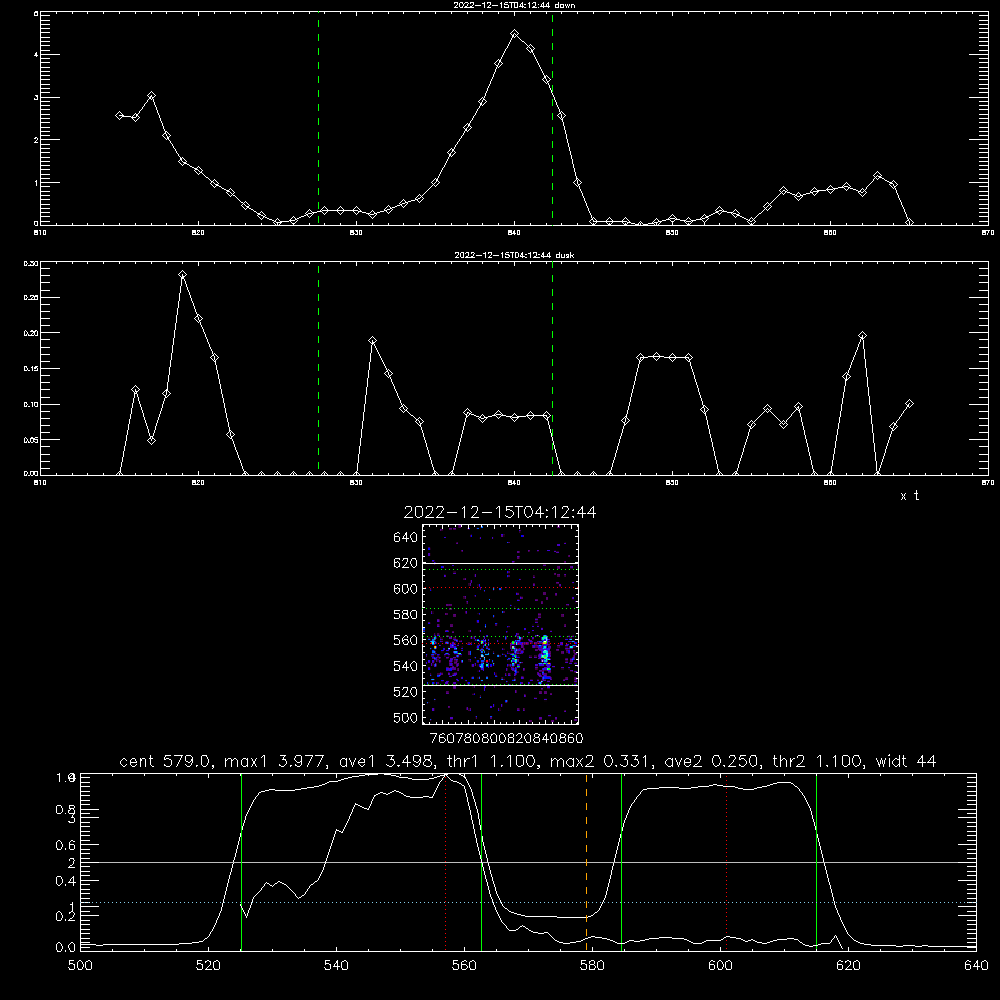Click spectrogram y-axis label '620'

click(x=406, y=563)
